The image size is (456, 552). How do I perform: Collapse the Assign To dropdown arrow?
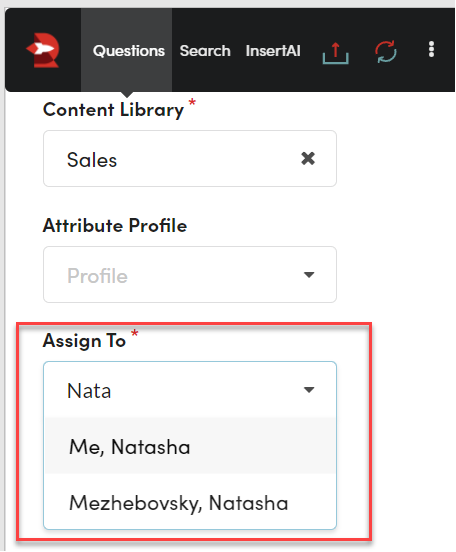pyautogui.click(x=309, y=390)
